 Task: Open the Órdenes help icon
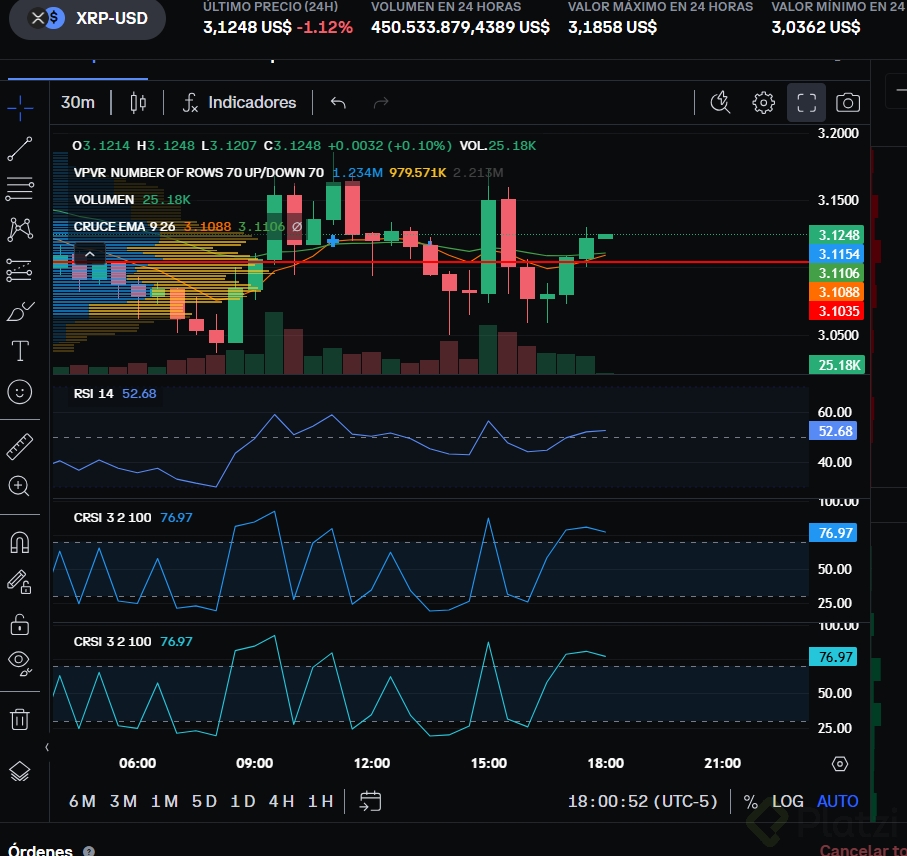[x=89, y=851]
